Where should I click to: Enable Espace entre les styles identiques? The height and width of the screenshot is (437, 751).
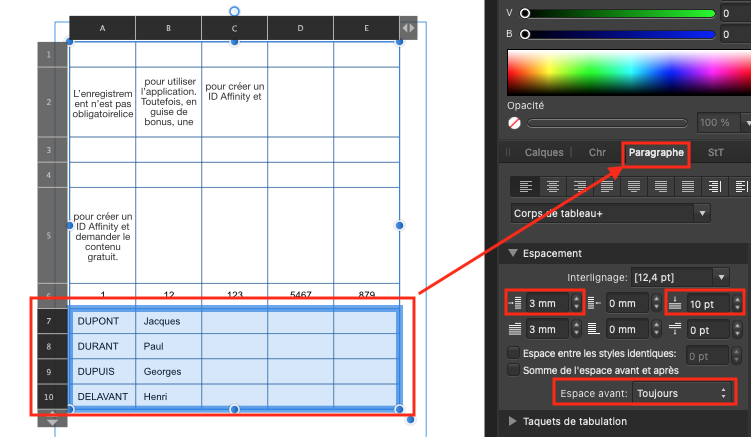[x=513, y=353]
